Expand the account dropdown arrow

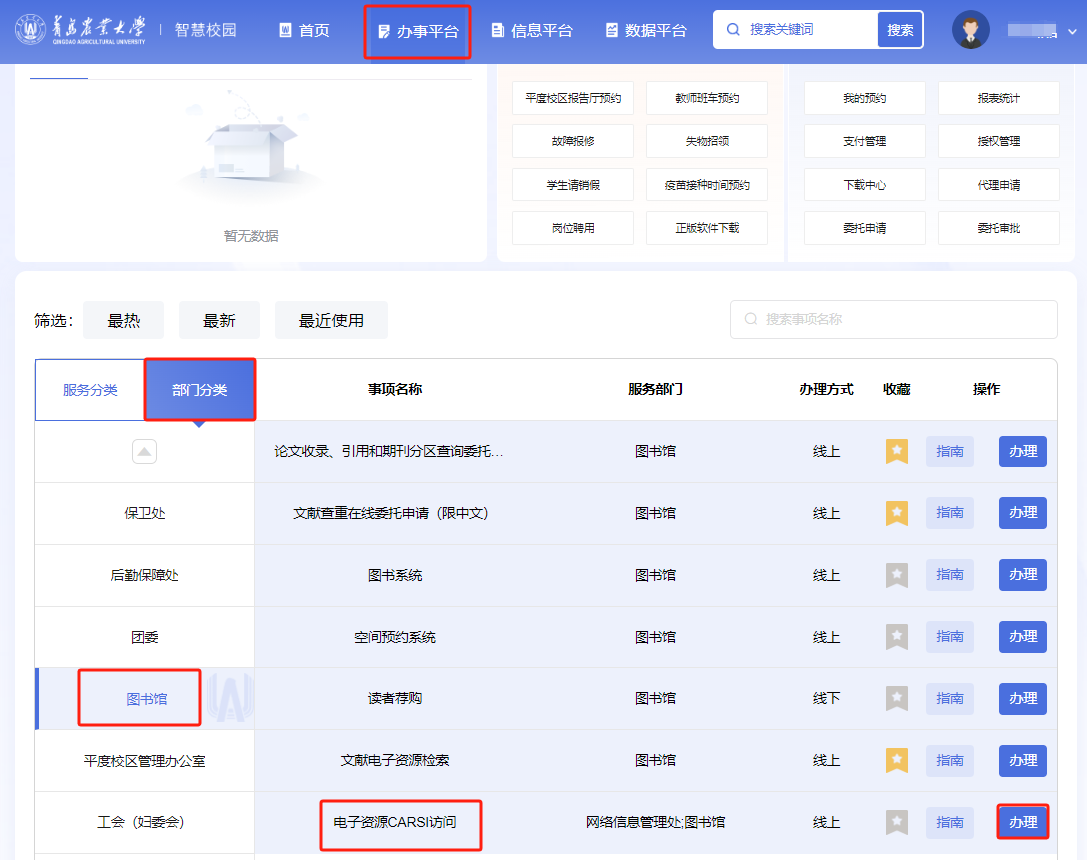(1072, 32)
